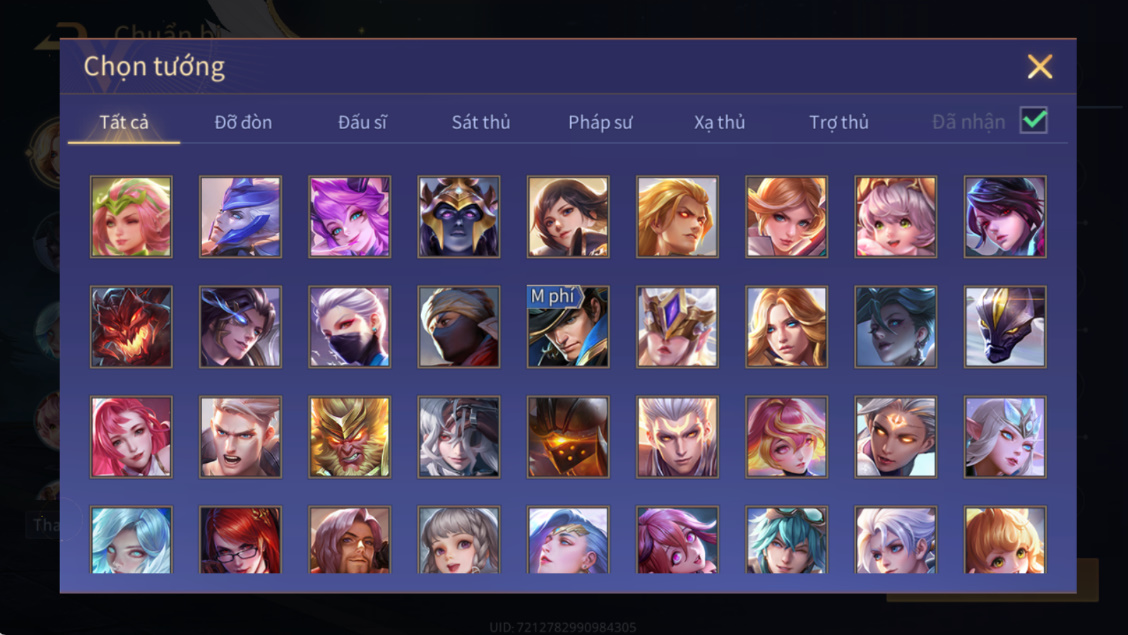The image size is (1128, 635).
Task: Choose the dark helmeted hero with glowing purple eyes
Action: 459,216
